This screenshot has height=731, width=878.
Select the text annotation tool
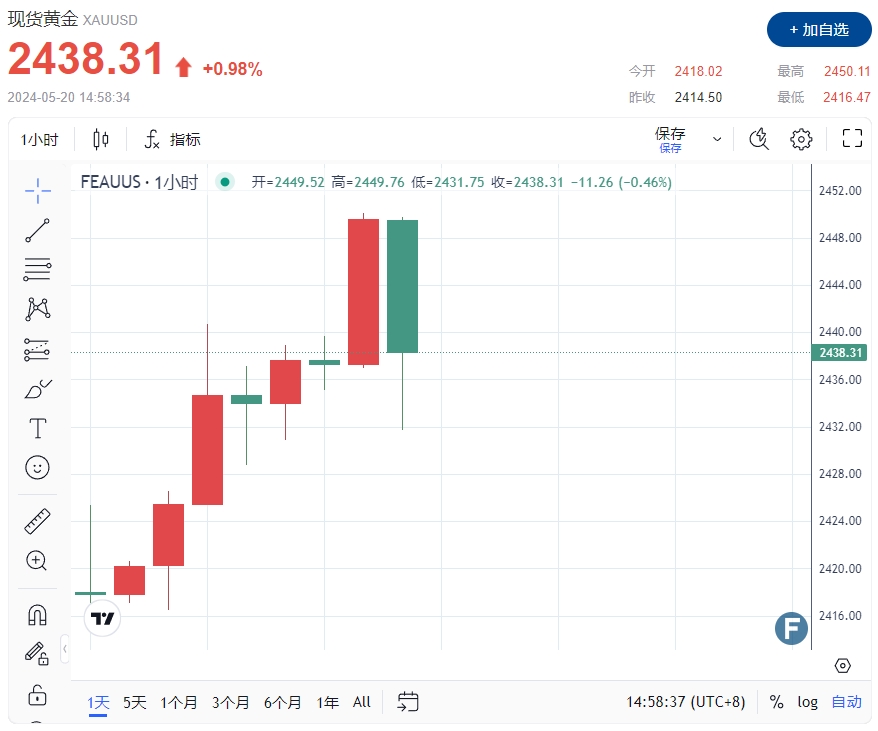pyautogui.click(x=38, y=429)
